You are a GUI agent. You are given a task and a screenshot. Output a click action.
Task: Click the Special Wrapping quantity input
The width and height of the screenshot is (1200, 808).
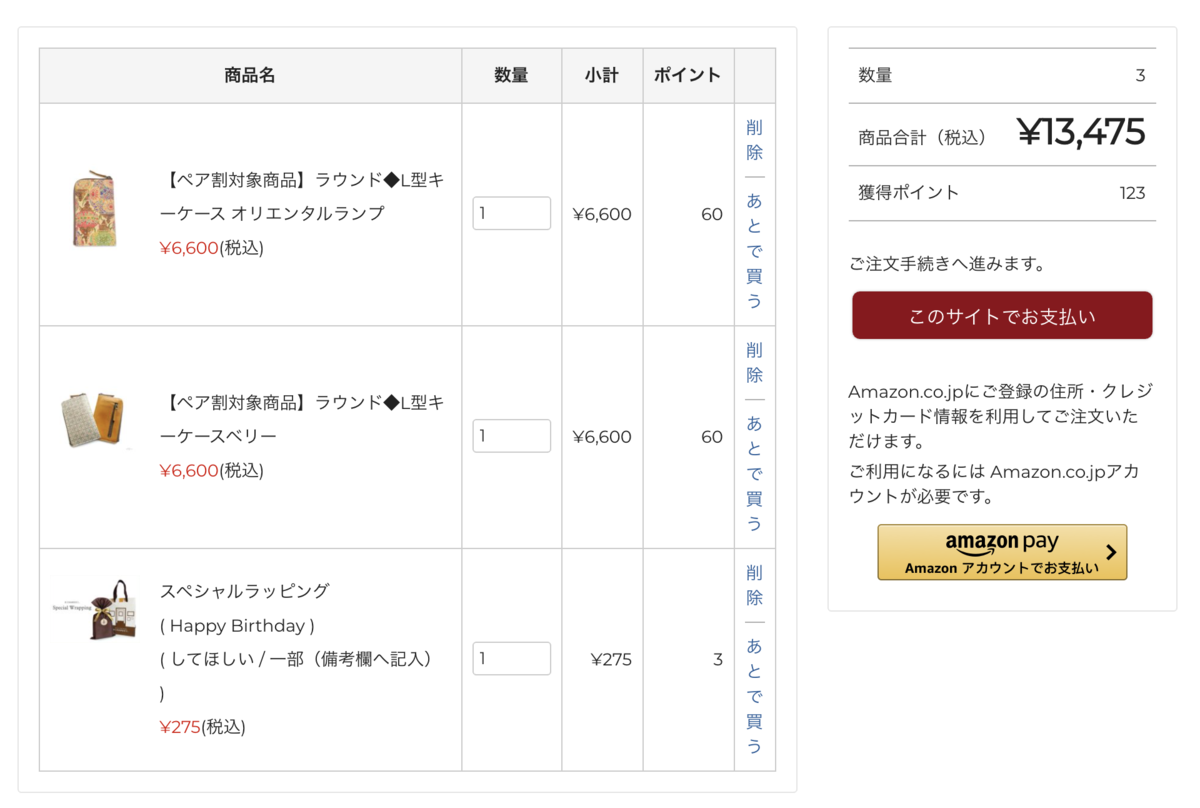tap(511, 658)
